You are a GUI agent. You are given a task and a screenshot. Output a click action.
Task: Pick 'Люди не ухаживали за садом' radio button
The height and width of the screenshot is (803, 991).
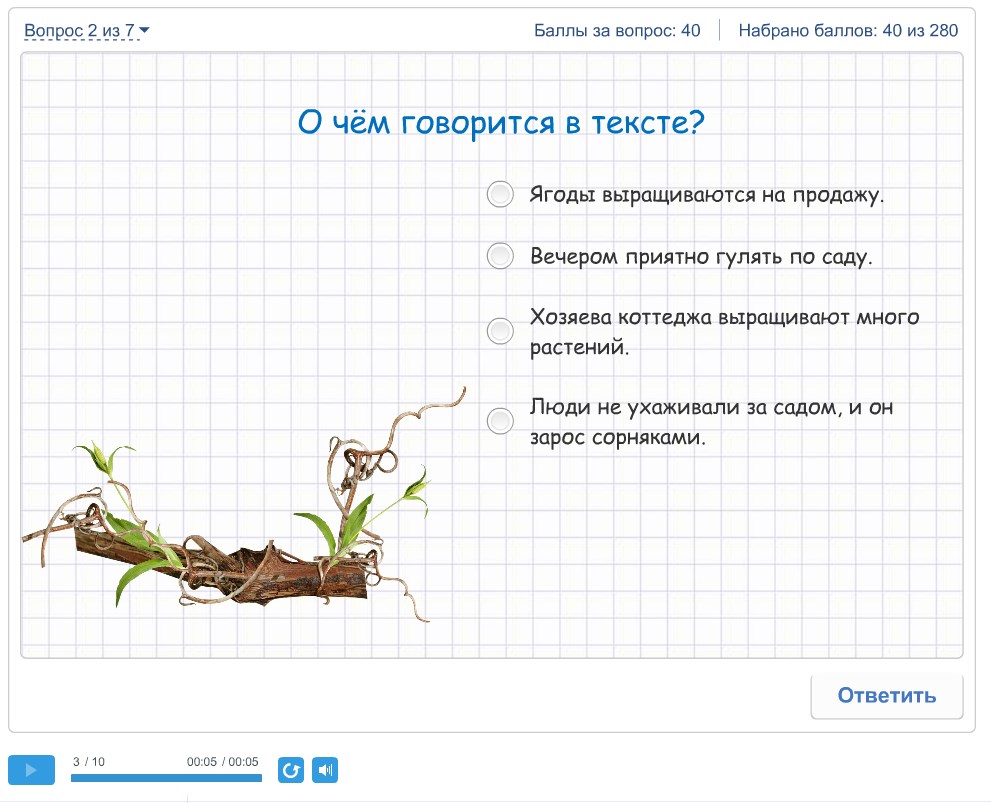tap(500, 421)
